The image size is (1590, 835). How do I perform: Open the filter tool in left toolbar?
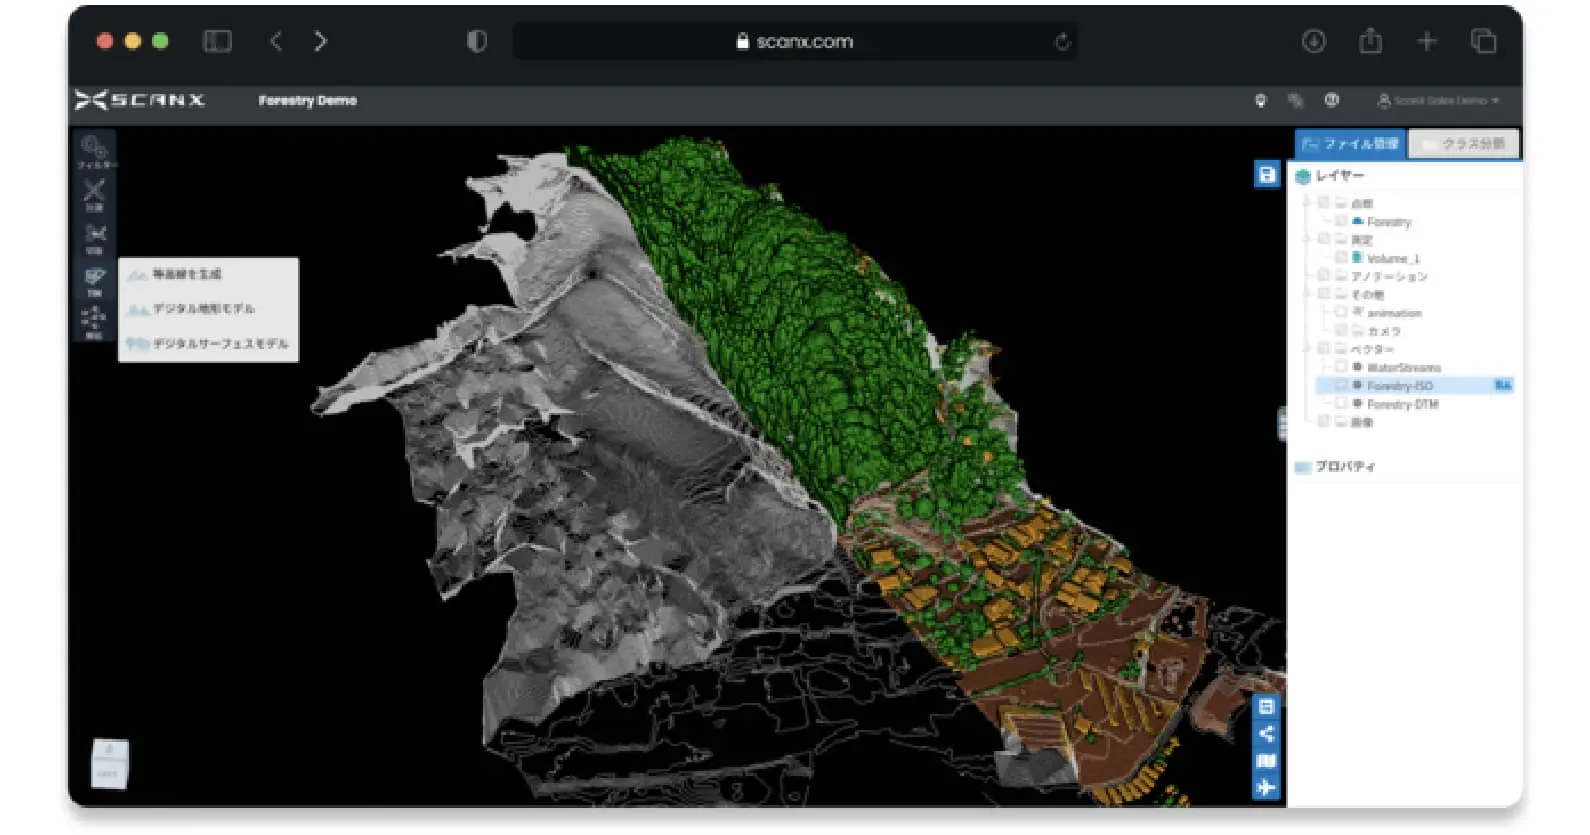click(95, 151)
